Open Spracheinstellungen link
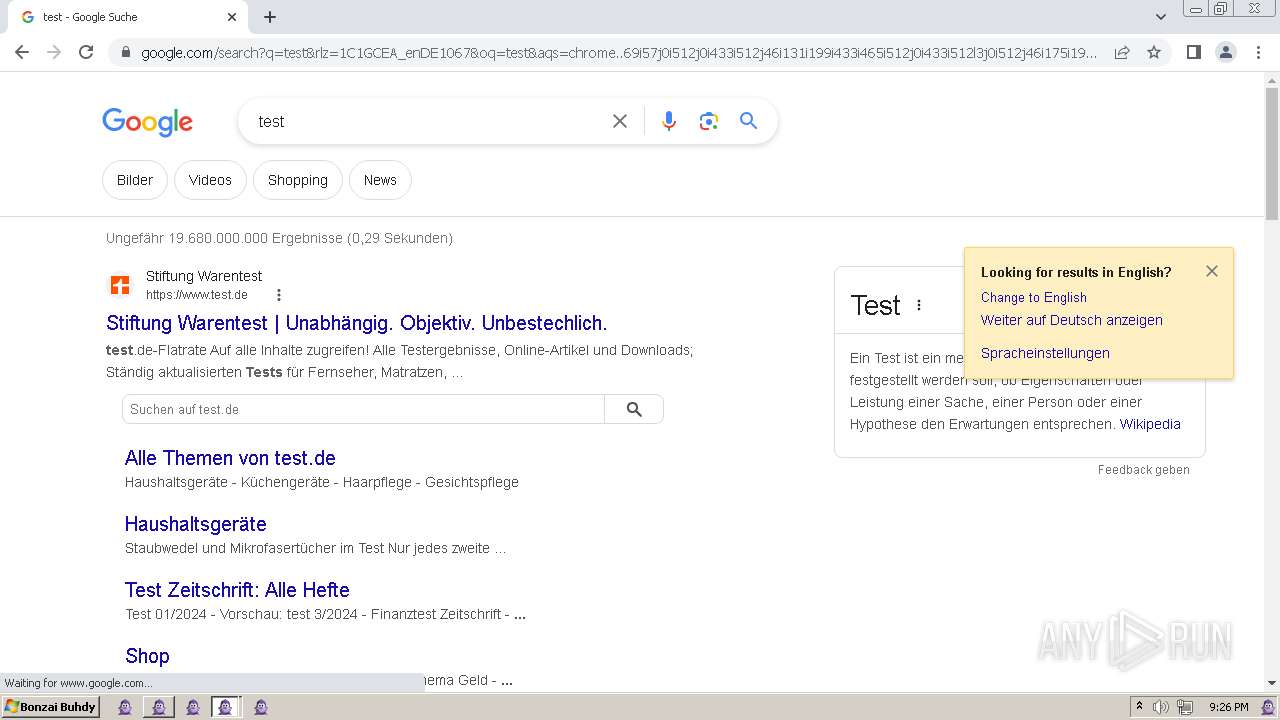The image size is (1280, 720). (1045, 353)
